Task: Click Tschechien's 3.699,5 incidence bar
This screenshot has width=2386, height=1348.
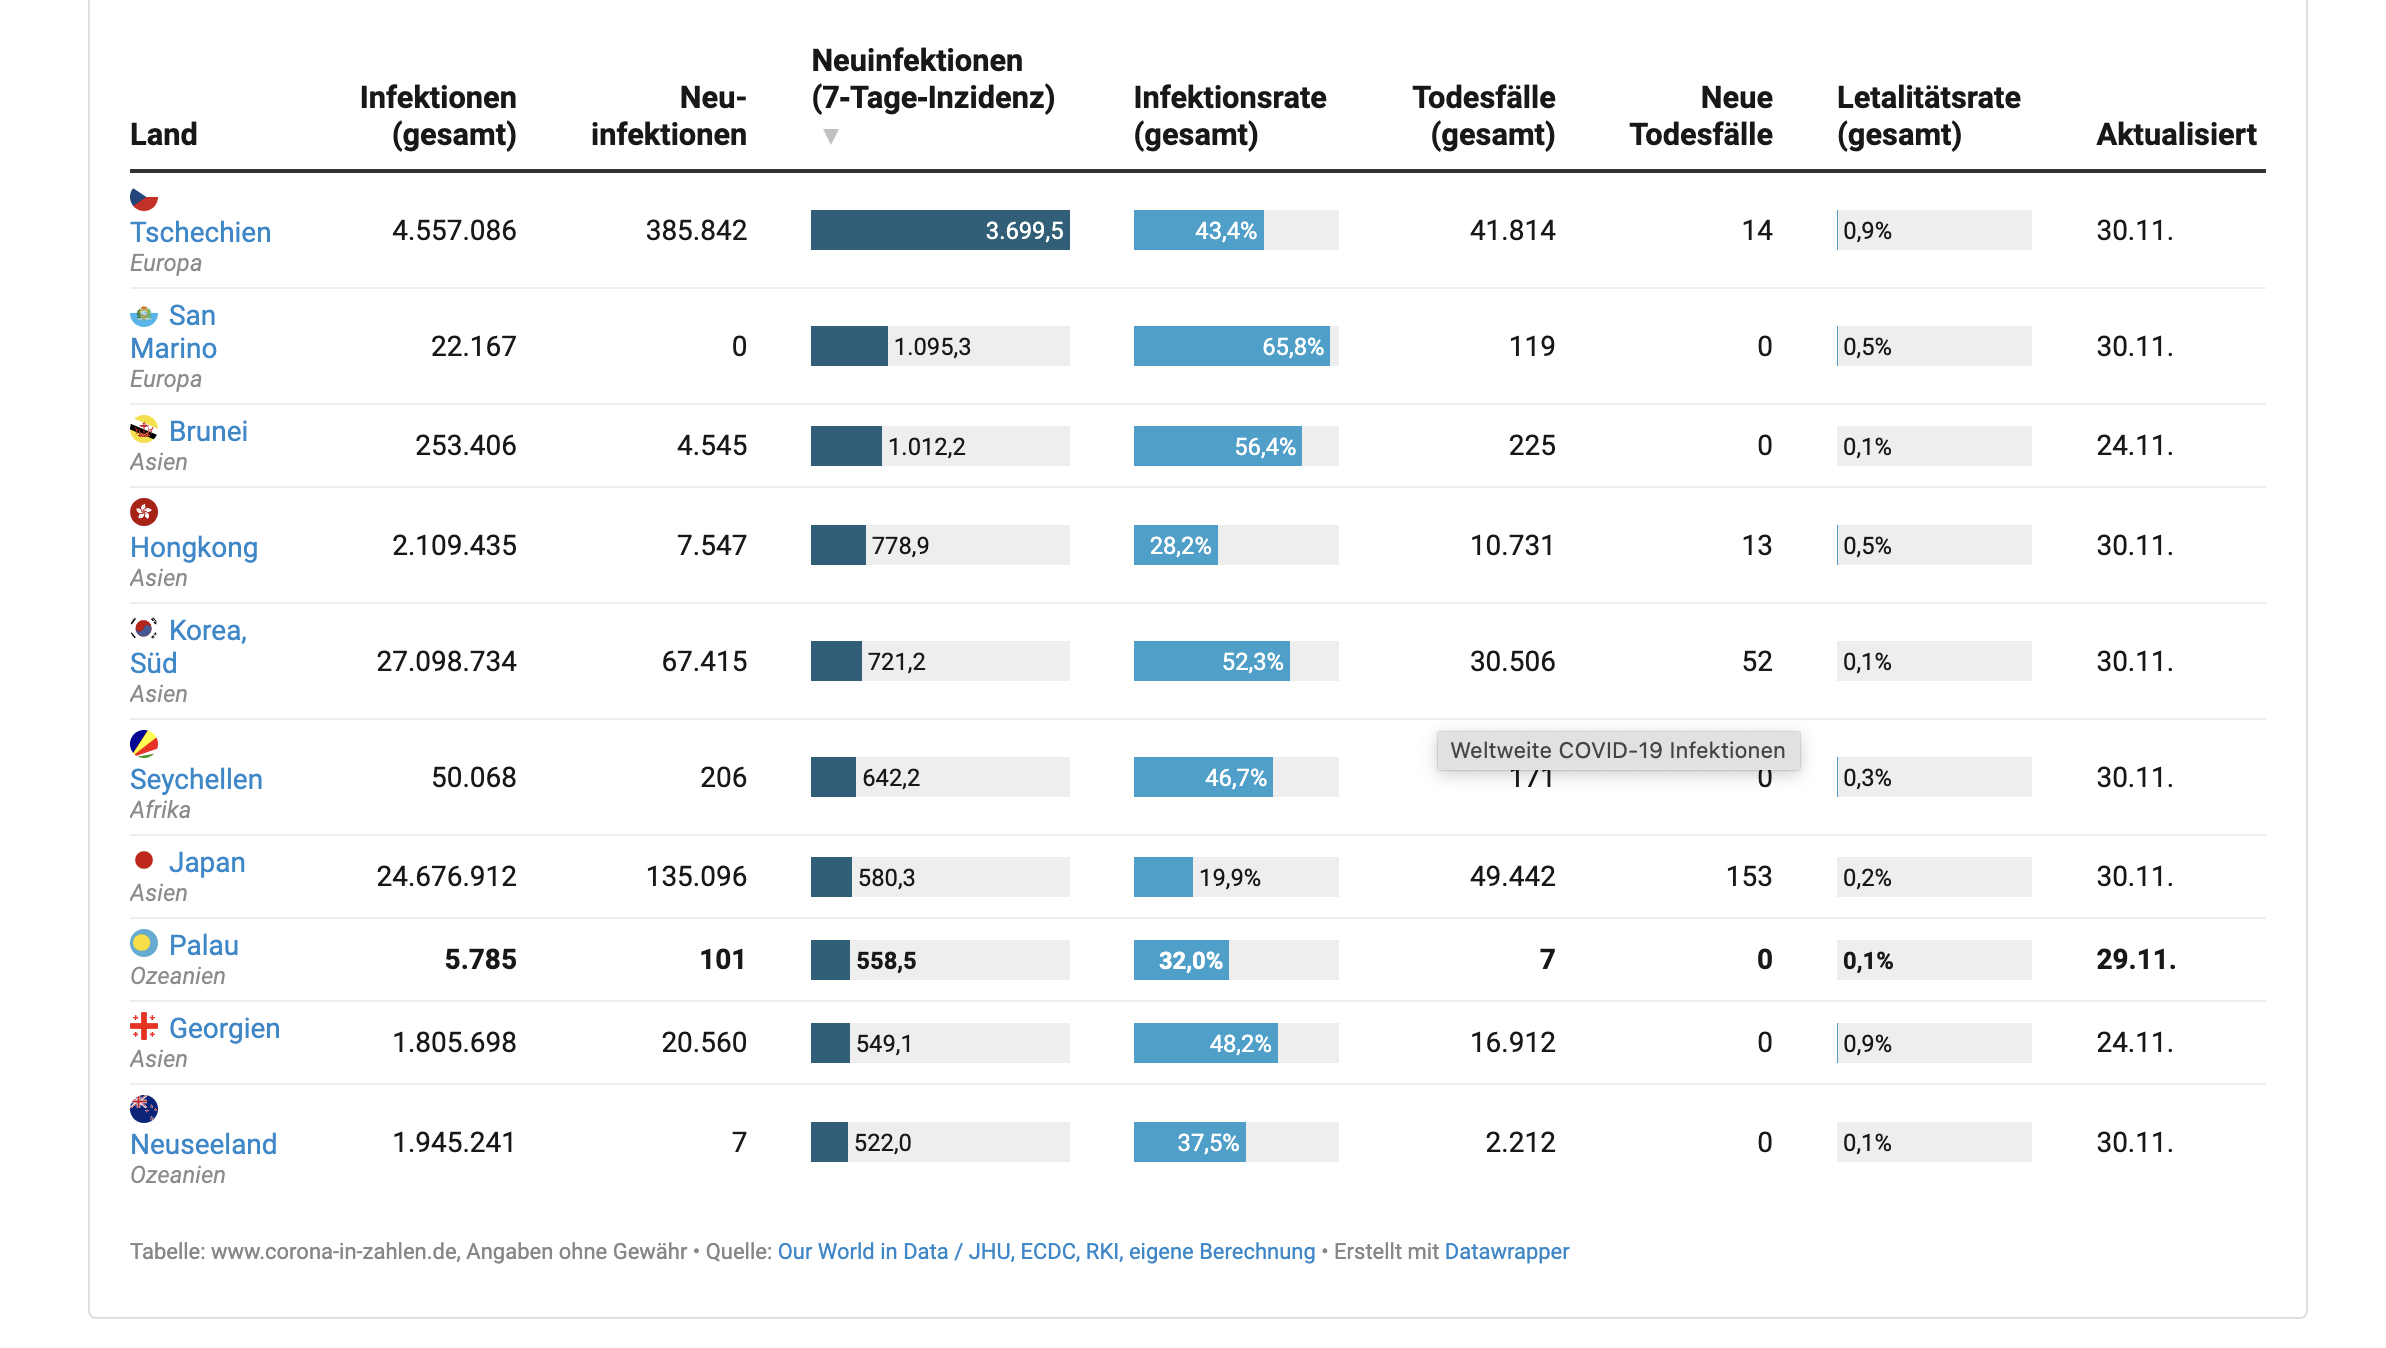Action: pyautogui.click(x=939, y=230)
